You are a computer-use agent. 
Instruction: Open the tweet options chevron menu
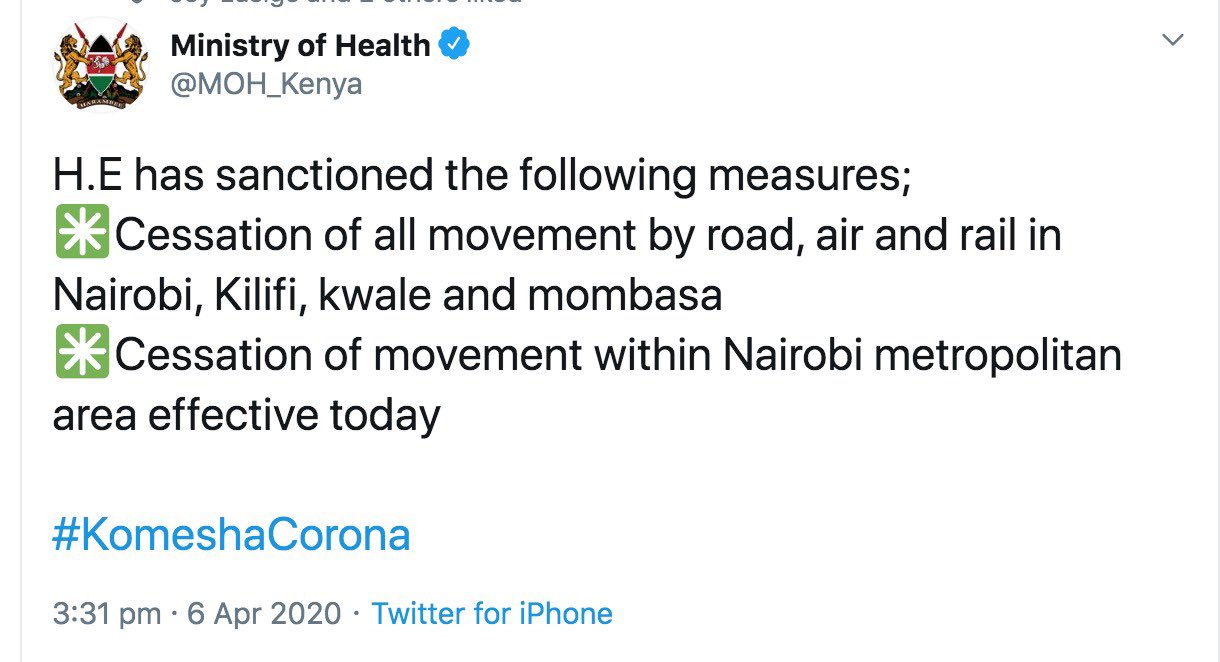click(1174, 40)
